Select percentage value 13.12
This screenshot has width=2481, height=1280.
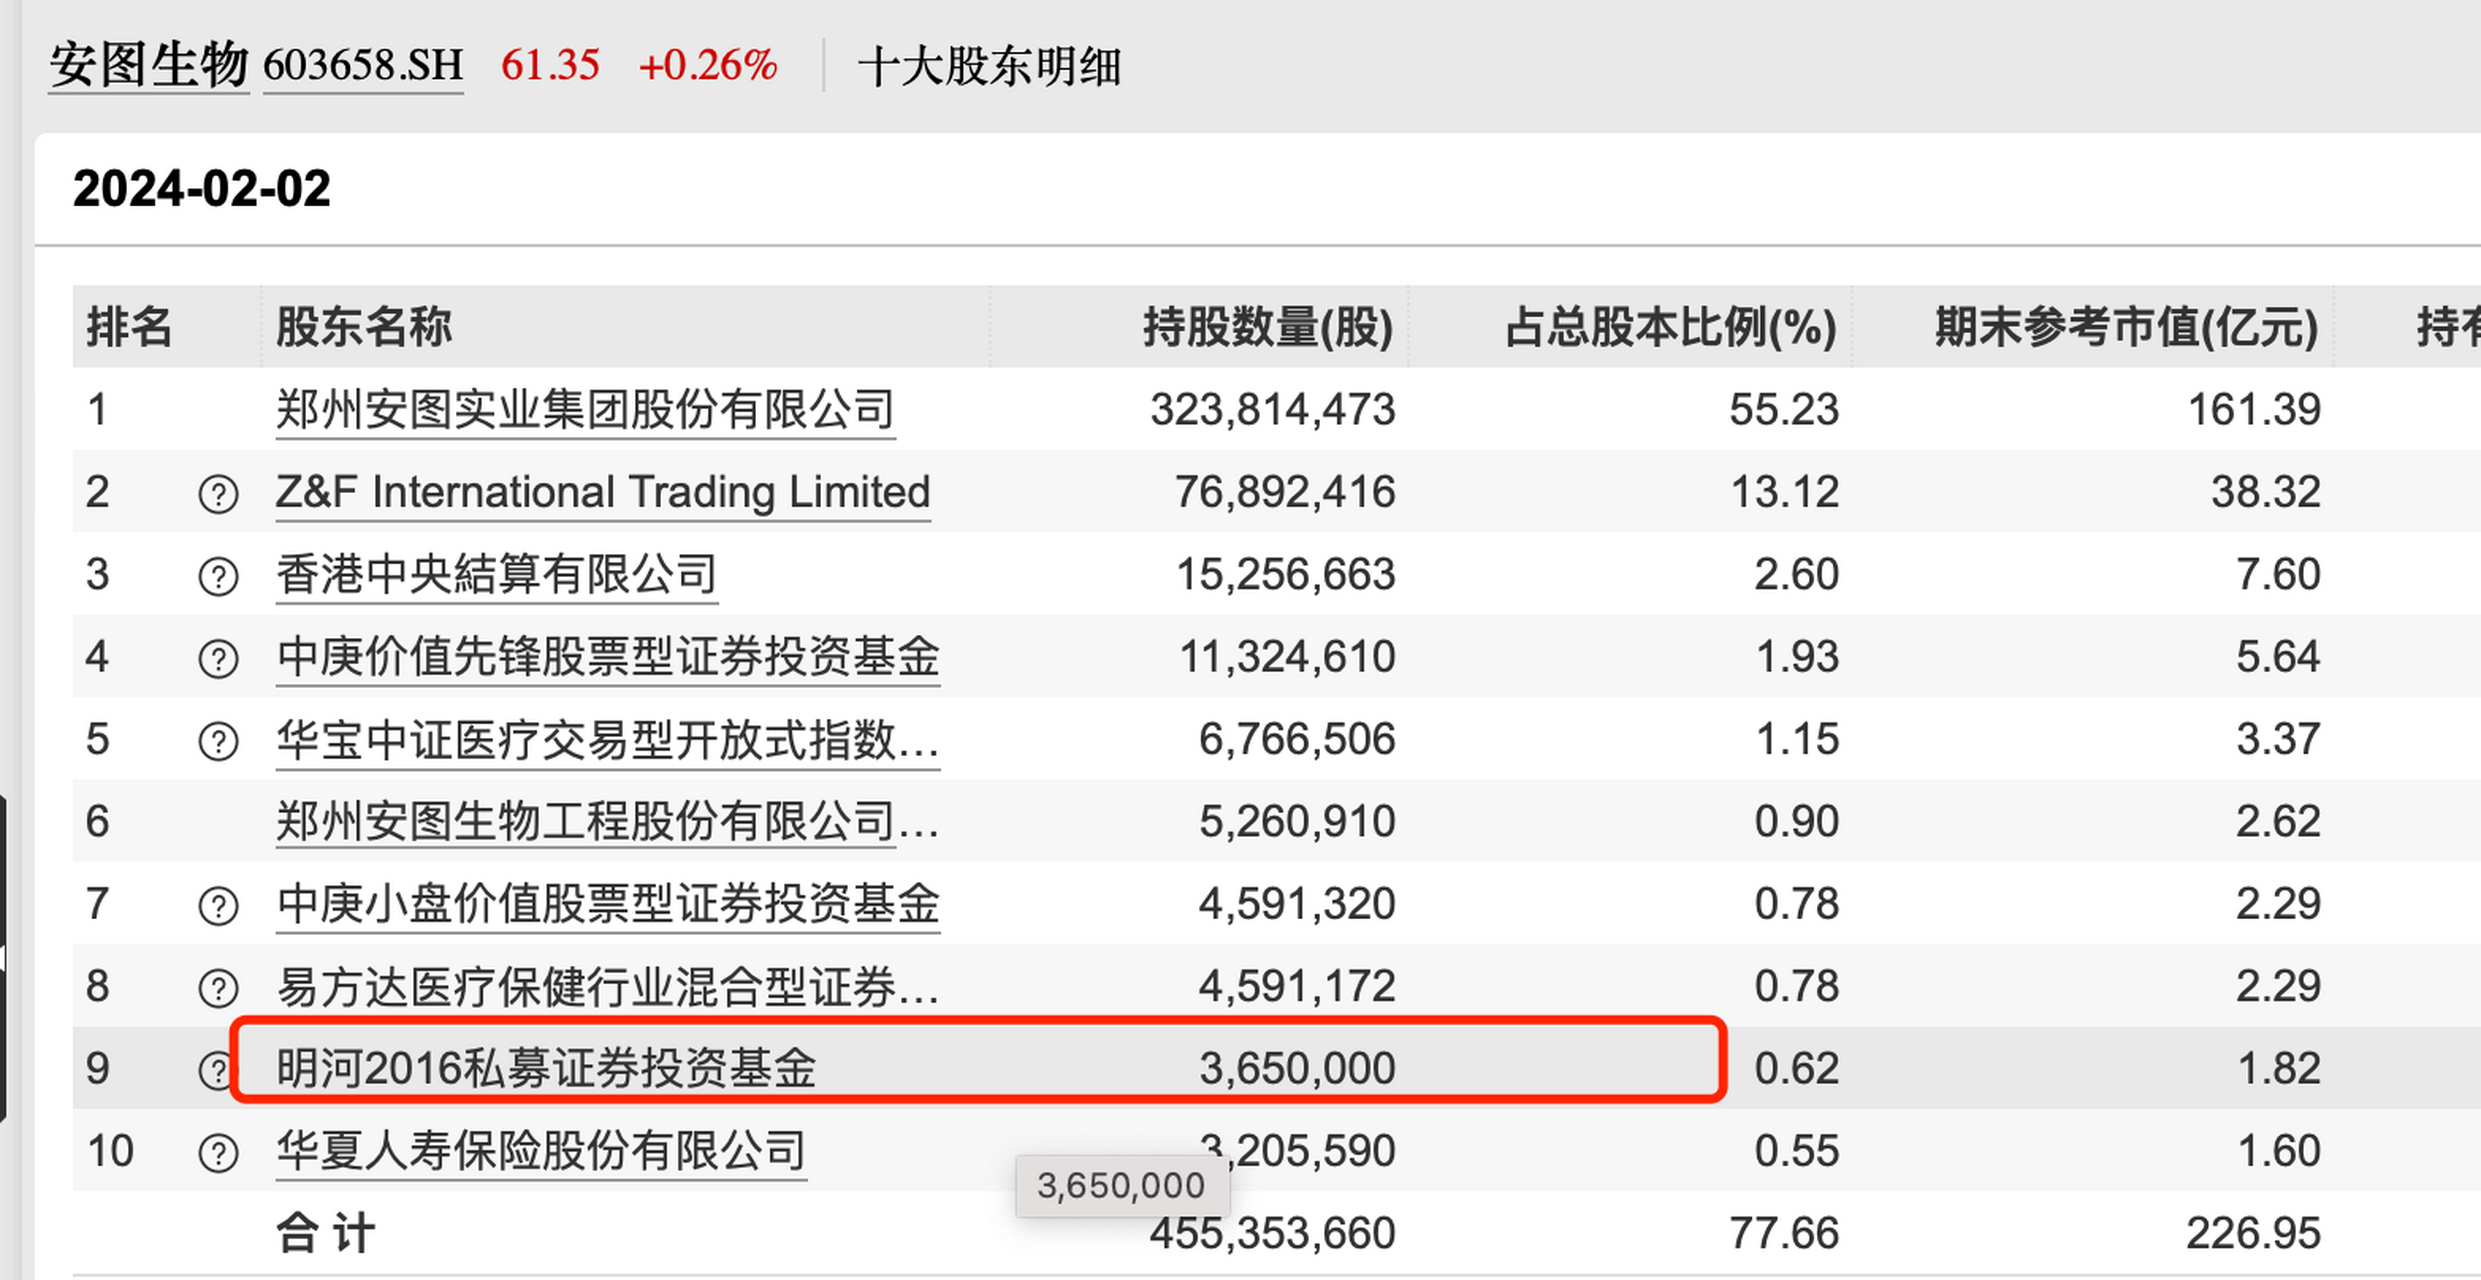1784,492
